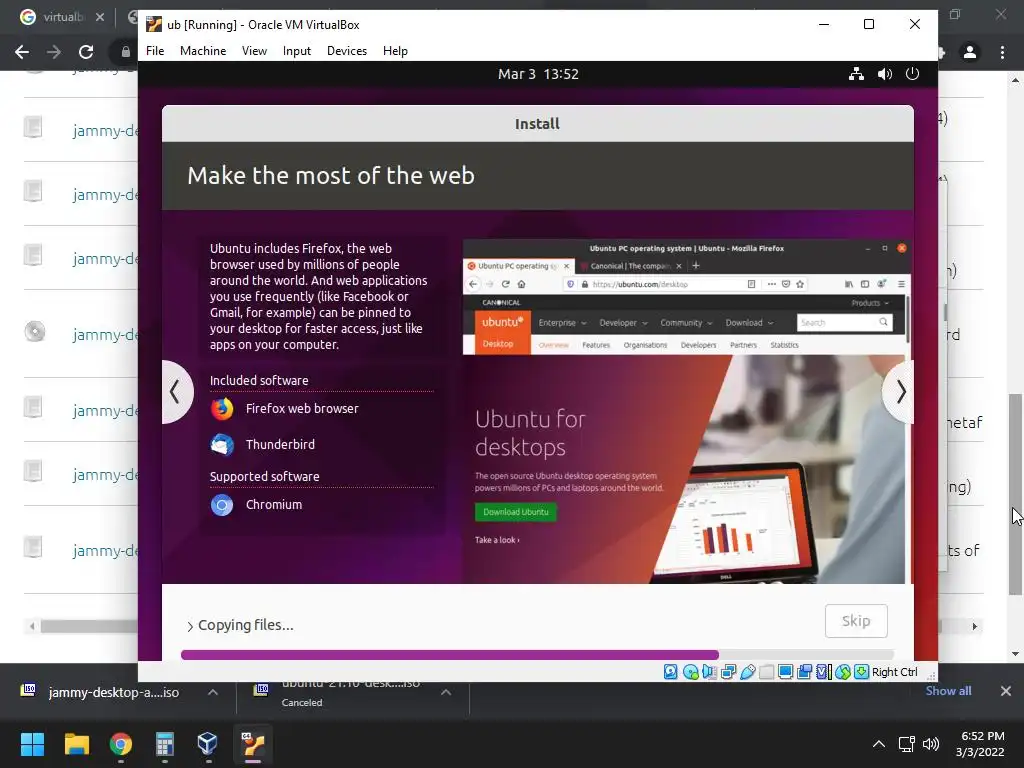
Task: Click the audio indicator in VirtualBox status bar
Action: click(x=709, y=672)
